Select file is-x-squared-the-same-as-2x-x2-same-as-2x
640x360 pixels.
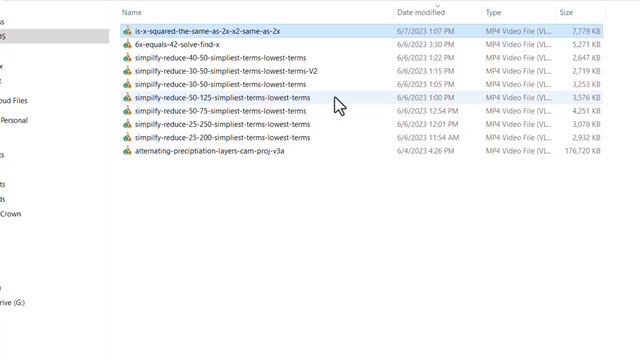(x=207, y=31)
